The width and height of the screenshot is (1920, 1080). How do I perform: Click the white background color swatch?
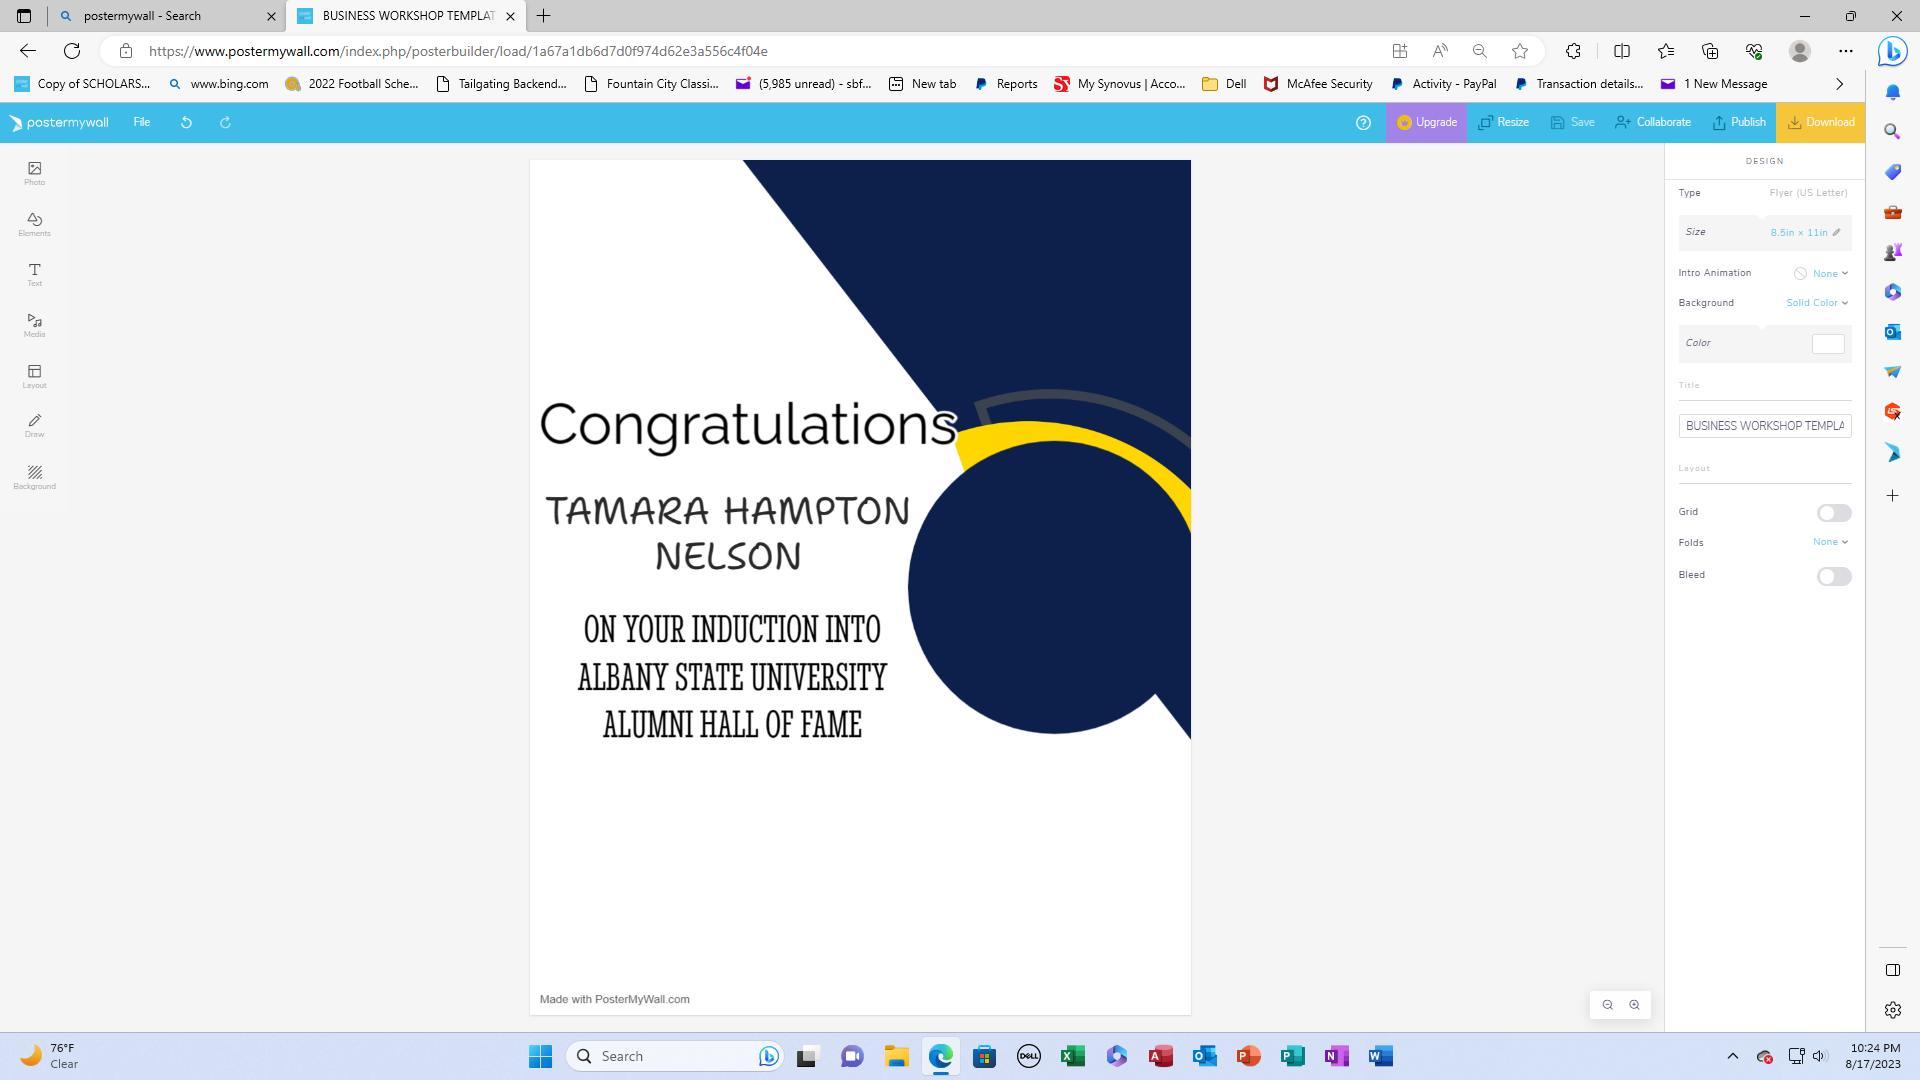[1827, 344]
